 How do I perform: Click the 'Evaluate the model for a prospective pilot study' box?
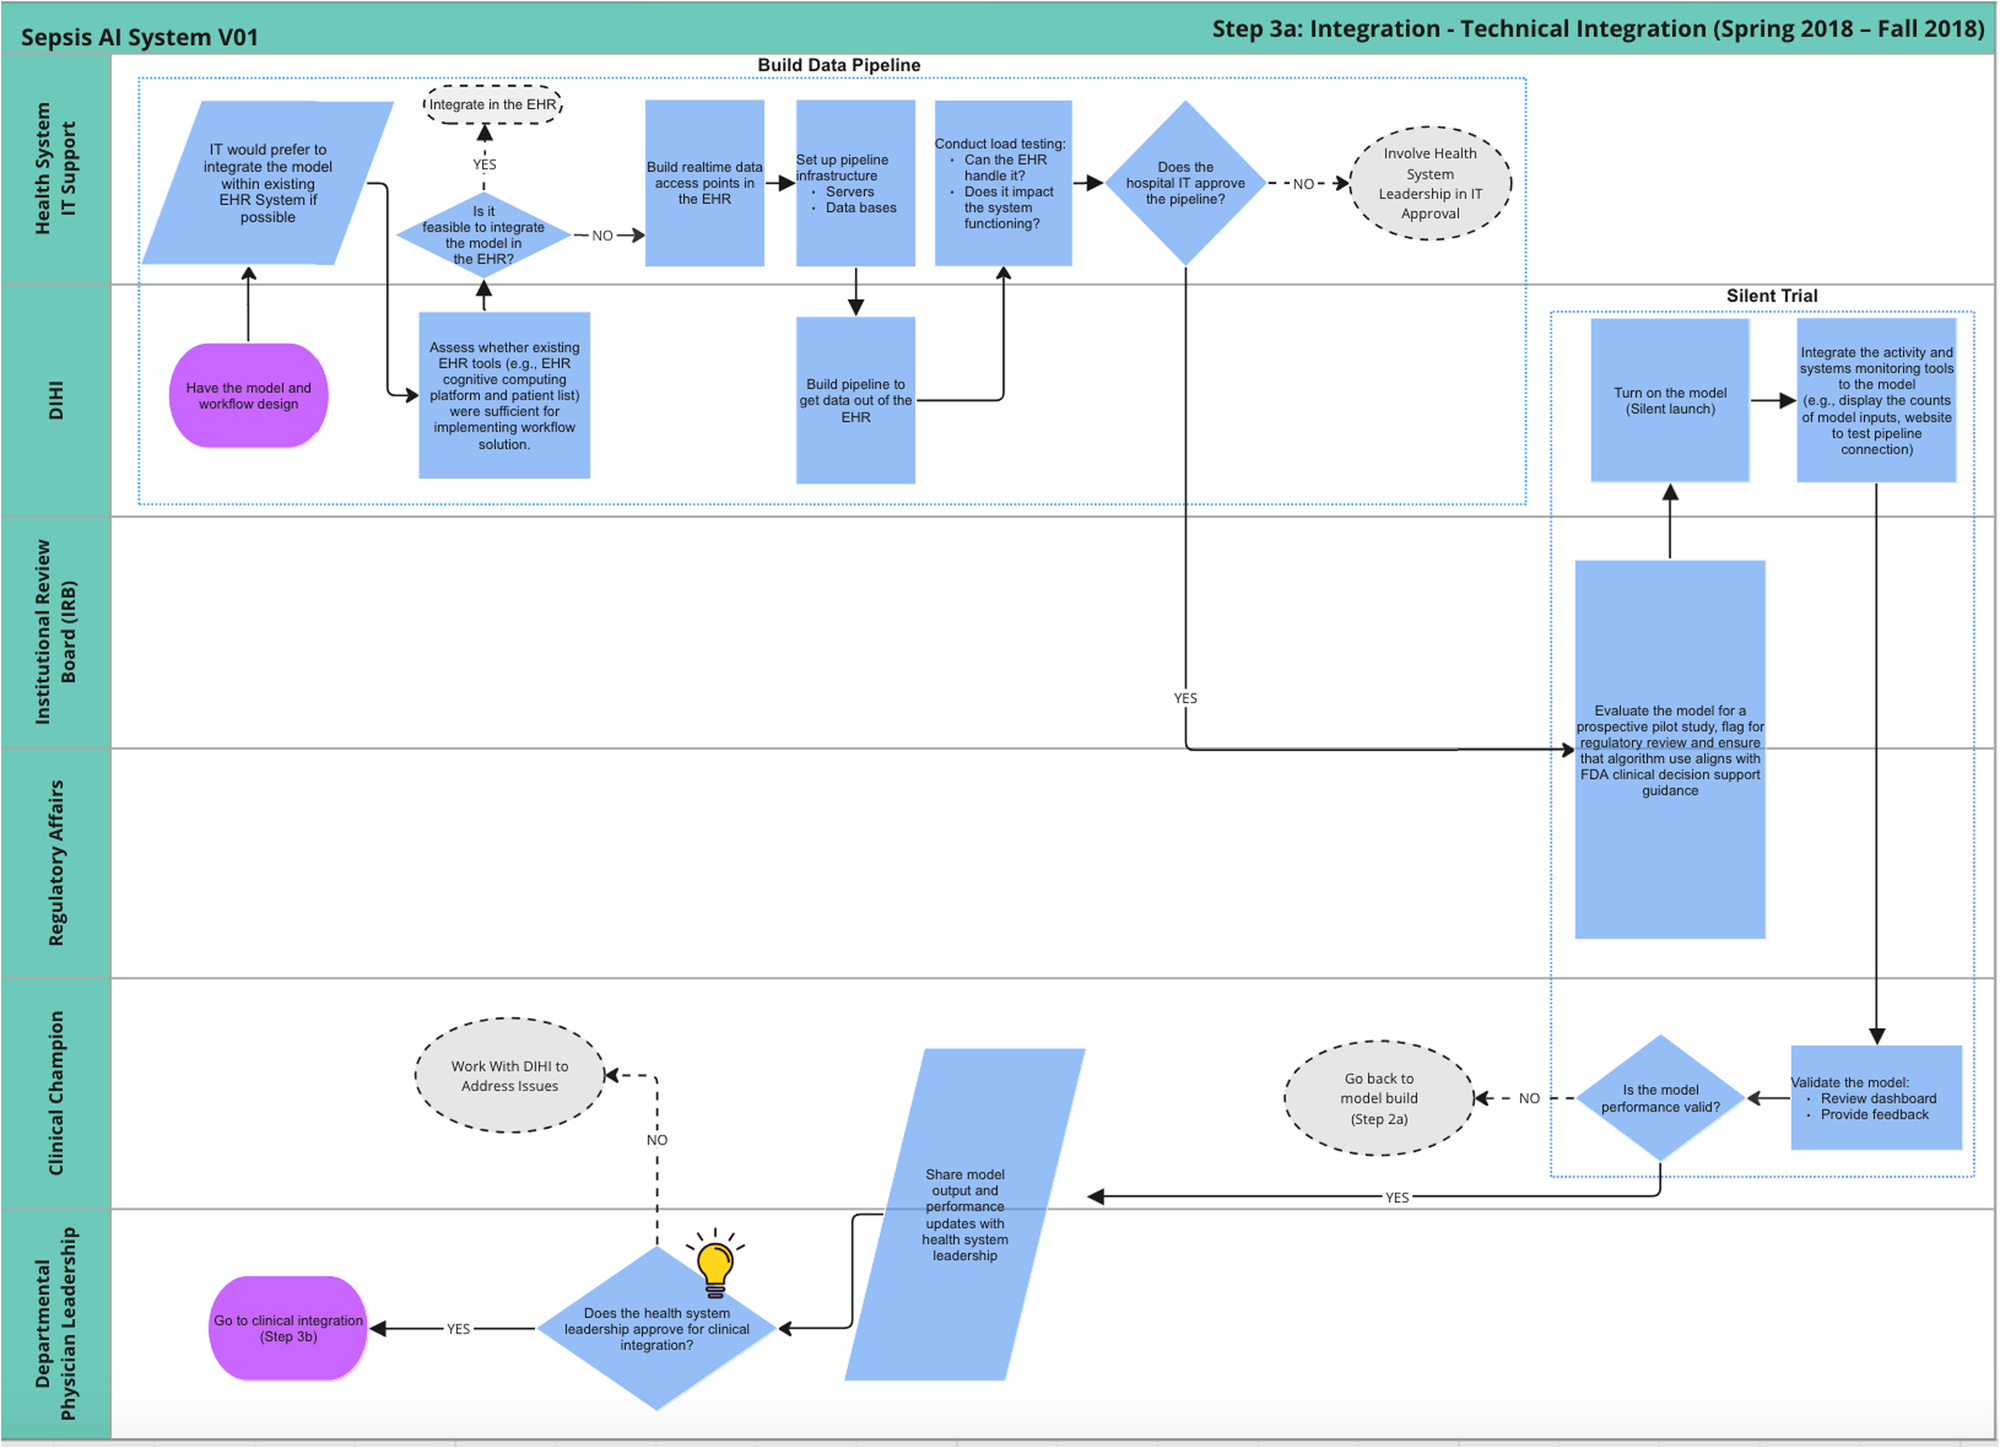coord(1669,750)
